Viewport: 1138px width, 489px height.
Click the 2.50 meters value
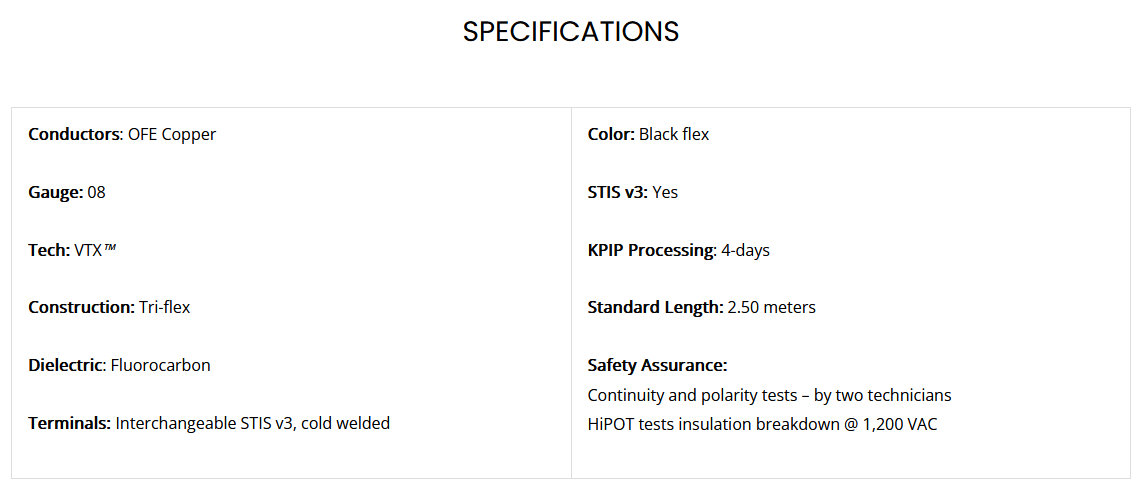point(771,307)
